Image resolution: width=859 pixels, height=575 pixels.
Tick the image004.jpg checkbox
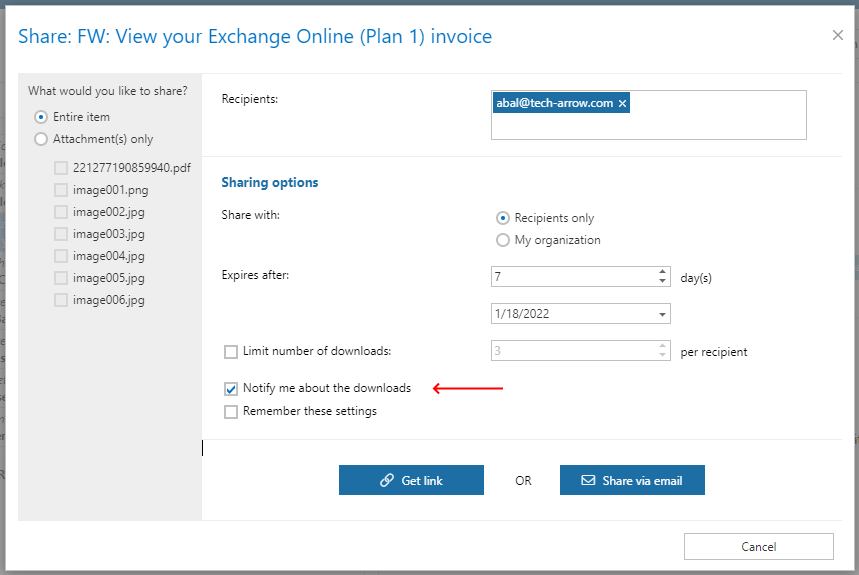coord(61,256)
